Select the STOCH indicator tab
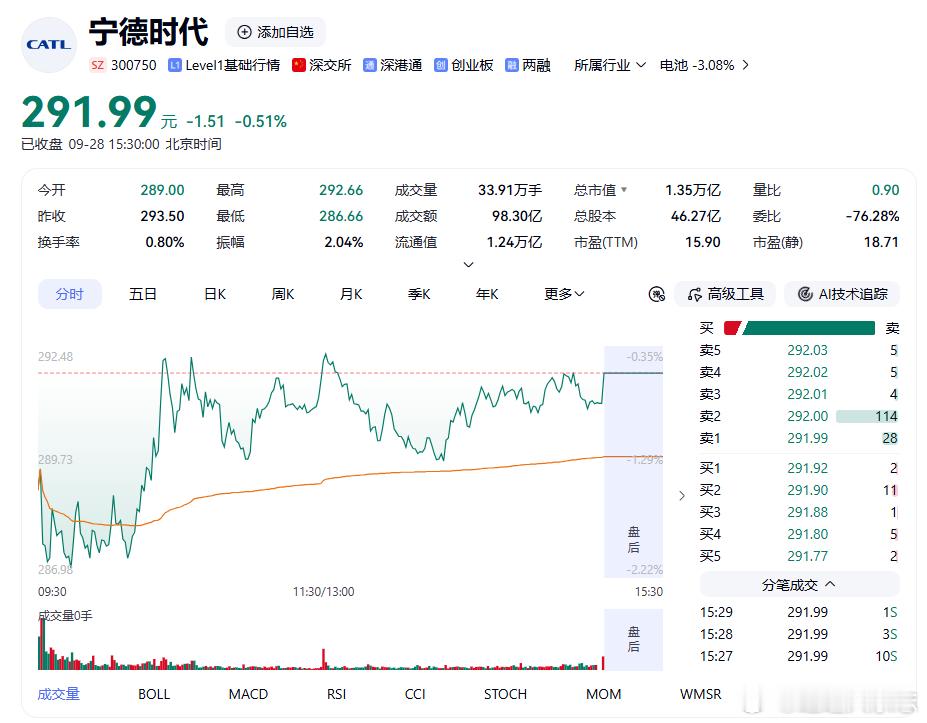Viewport: 927px width, 723px height. click(x=505, y=694)
